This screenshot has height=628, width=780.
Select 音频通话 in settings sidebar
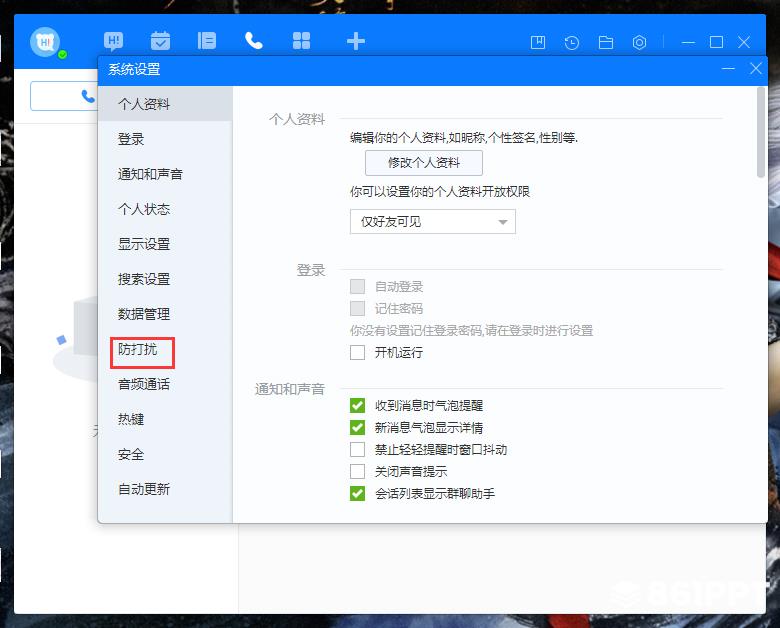[165, 384]
